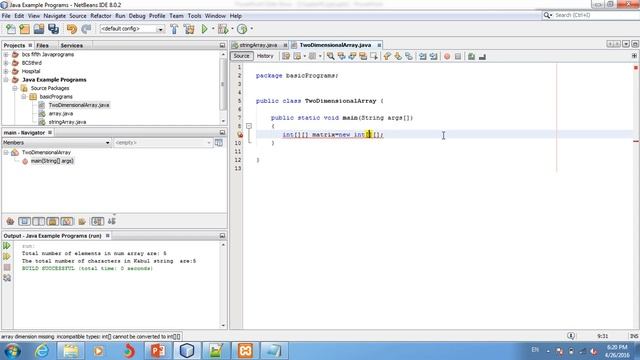Toggle Show Fields filter in Navigator
The height and width of the screenshot is (360, 640).
coord(24,221)
